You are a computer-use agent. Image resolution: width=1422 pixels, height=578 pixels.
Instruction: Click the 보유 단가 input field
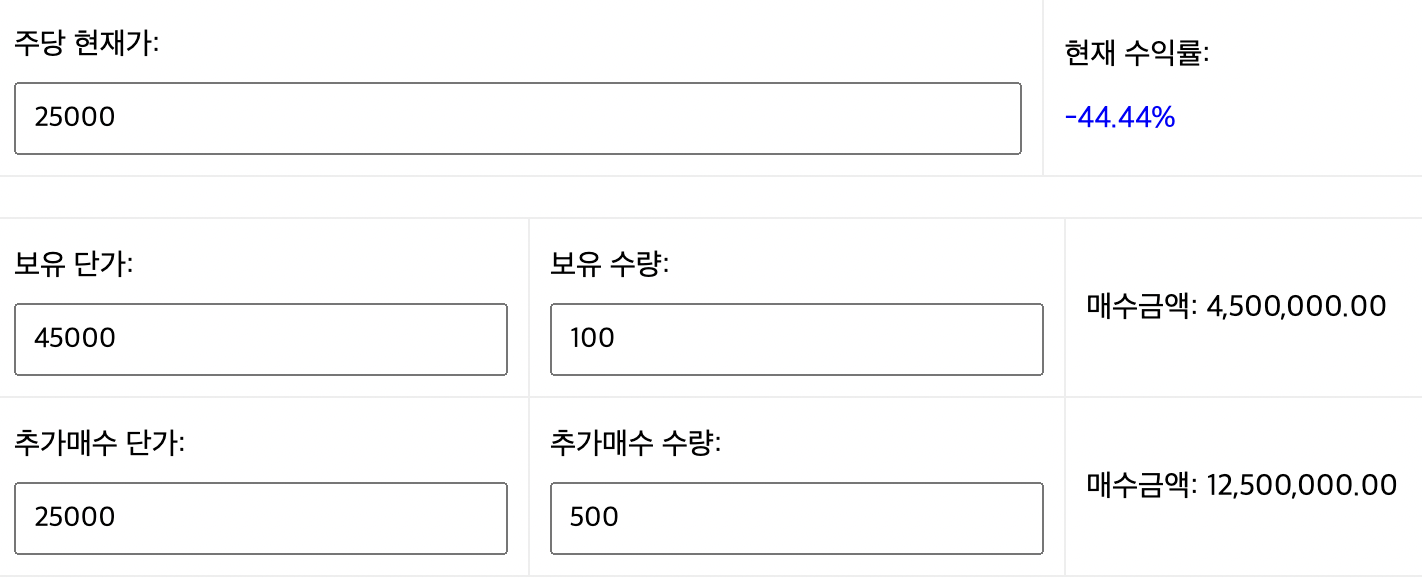click(260, 338)
